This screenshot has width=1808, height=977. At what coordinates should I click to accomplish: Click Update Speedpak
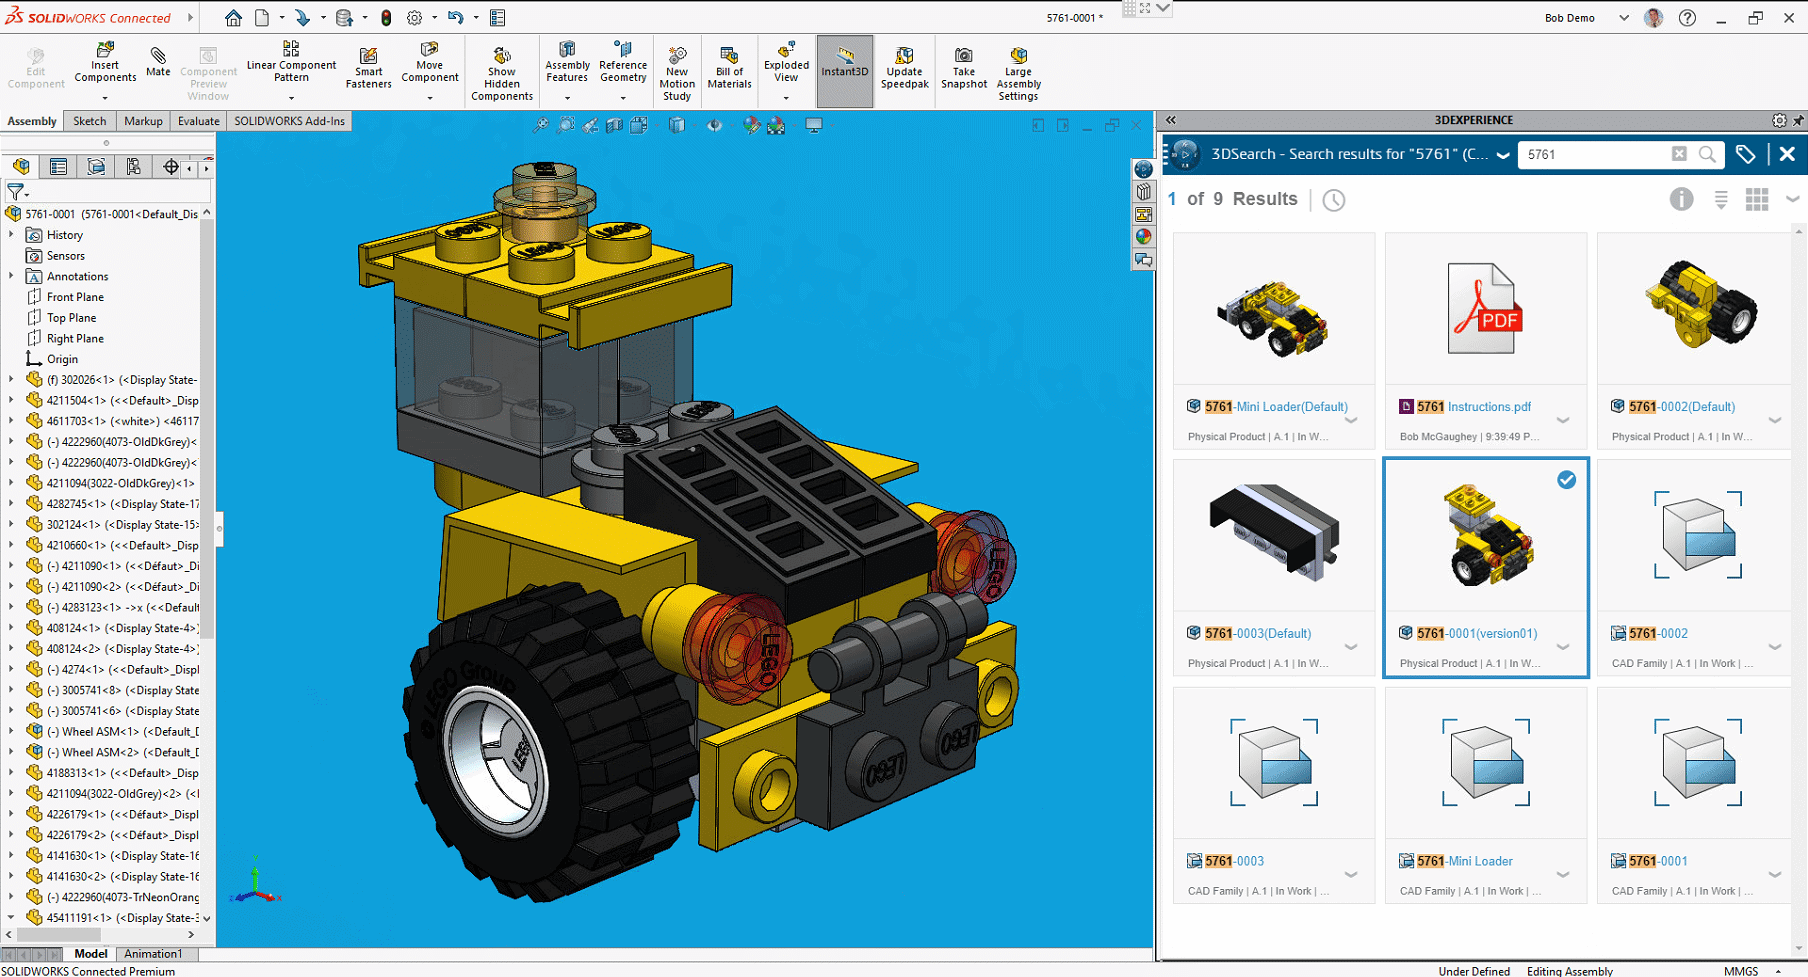(x=904, y=68)
